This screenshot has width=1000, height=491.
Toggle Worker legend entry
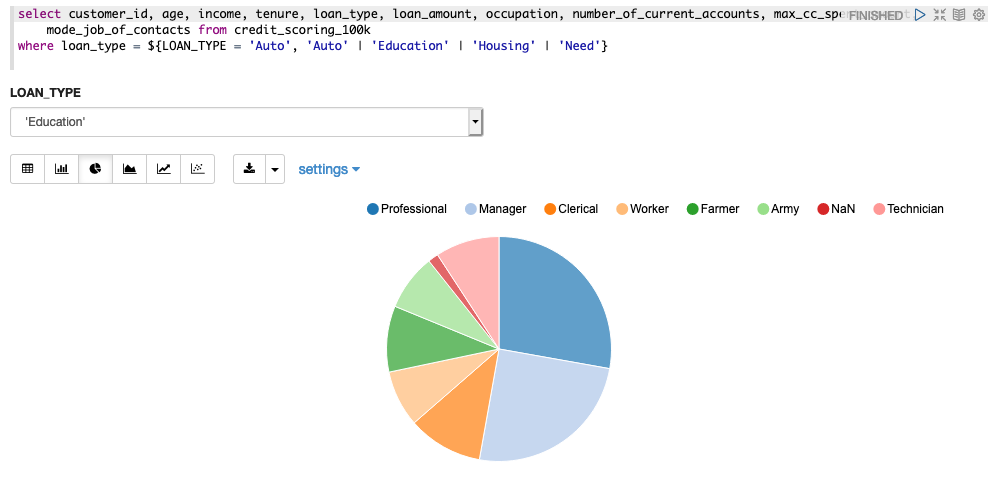click(x=643, y=209)
